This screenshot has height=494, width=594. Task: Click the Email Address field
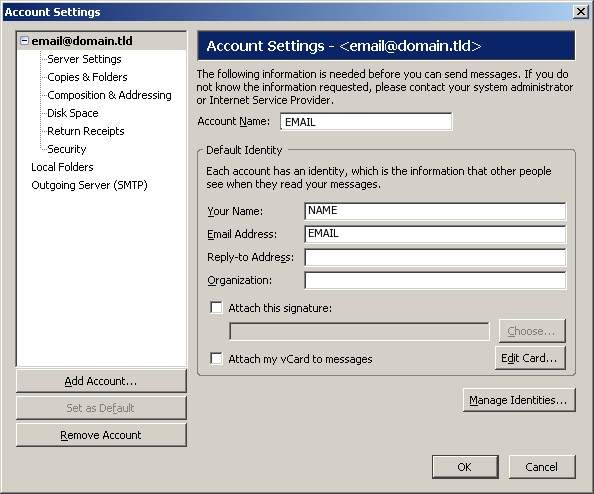435,234
